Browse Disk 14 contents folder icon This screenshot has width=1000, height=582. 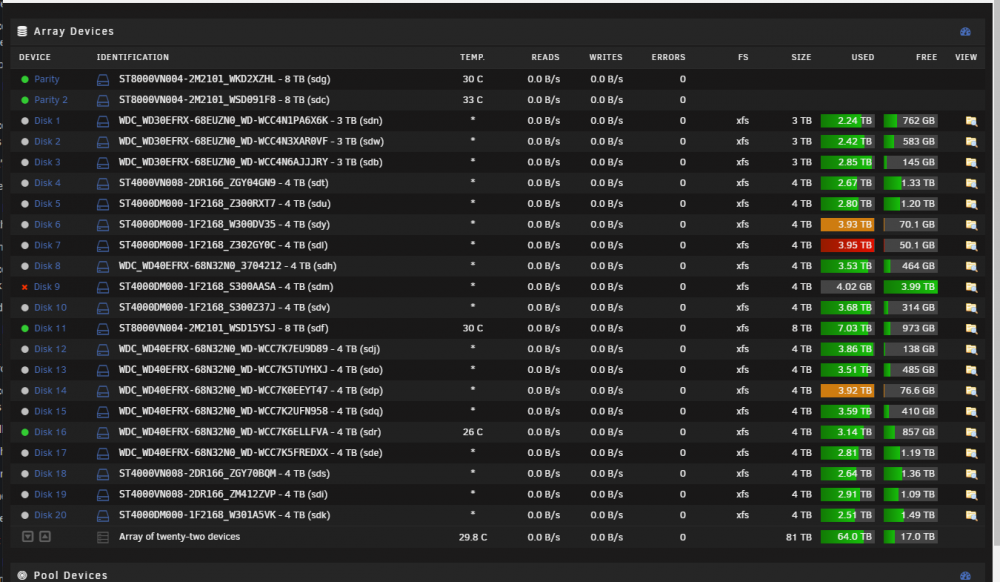(x=971, y=391)
